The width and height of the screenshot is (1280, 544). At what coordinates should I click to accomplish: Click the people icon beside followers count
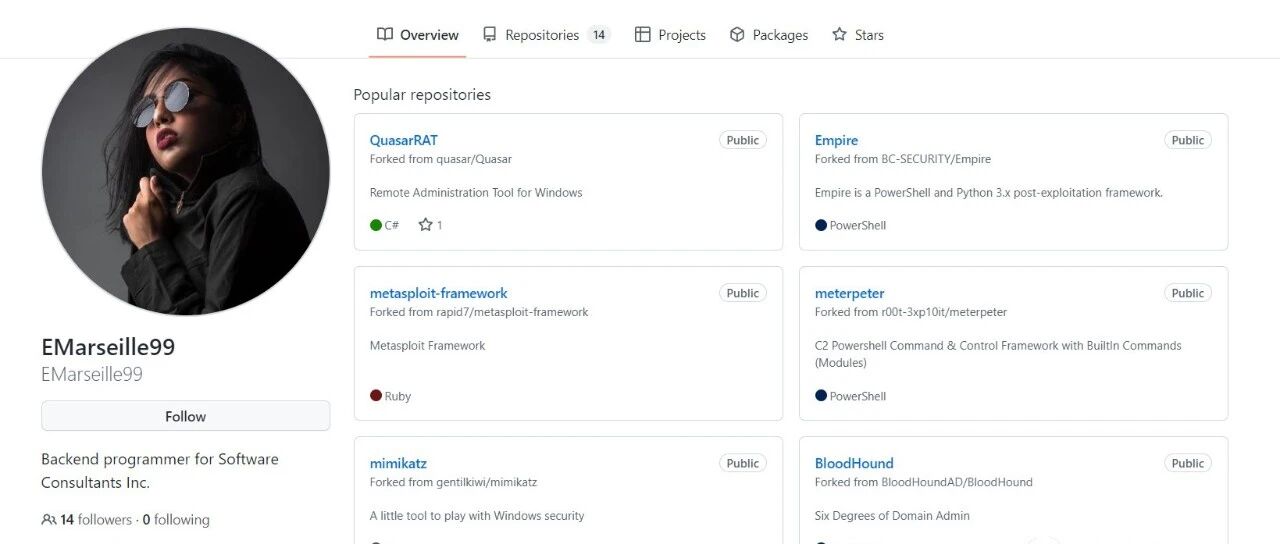pos(49,520)
